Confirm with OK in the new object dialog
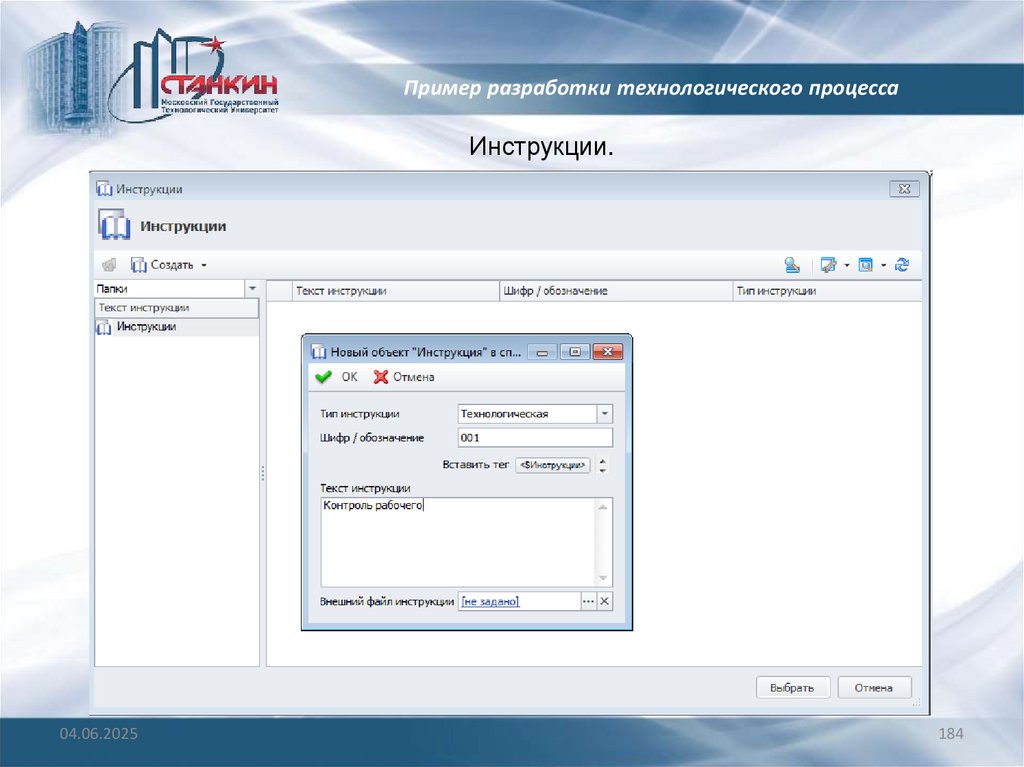 337,377
